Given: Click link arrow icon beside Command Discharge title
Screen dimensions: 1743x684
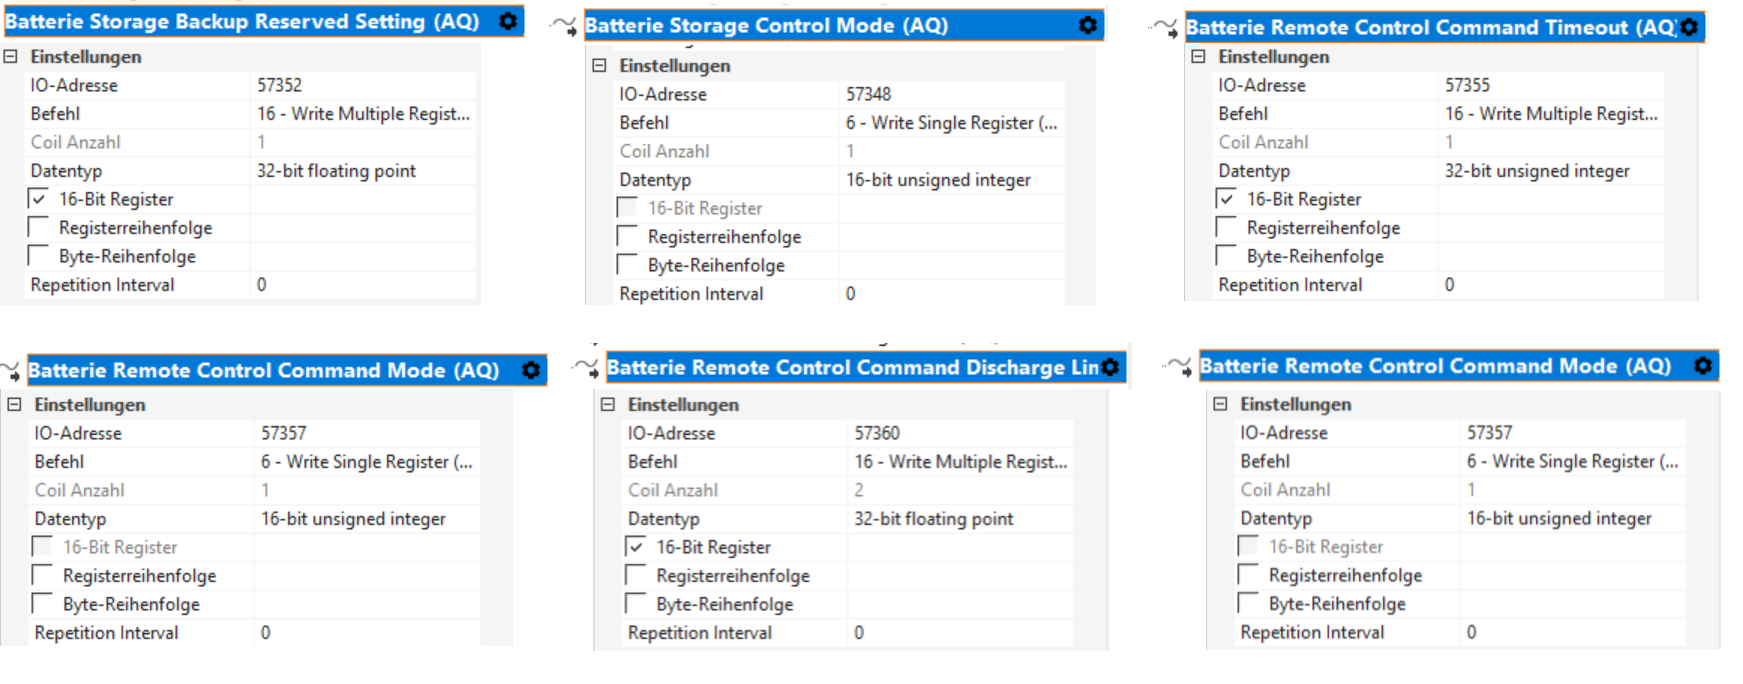Looking at the screenshot, I should tap(586, 368).
